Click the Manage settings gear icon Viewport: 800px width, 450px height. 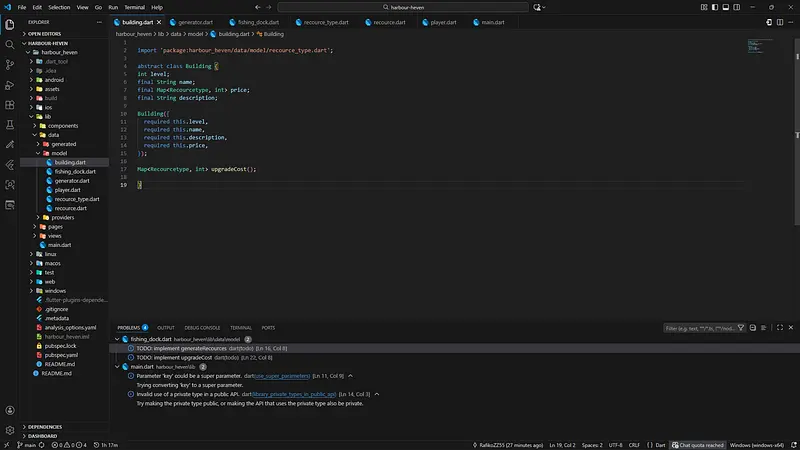pyautogui.click(x=9, y=428)
